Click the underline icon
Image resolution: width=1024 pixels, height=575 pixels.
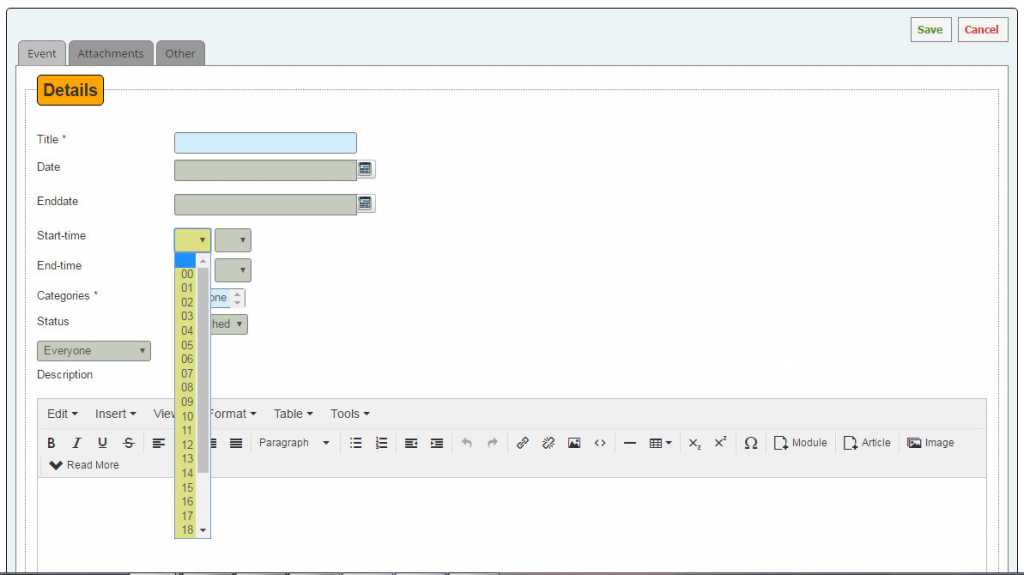(102, 443)
